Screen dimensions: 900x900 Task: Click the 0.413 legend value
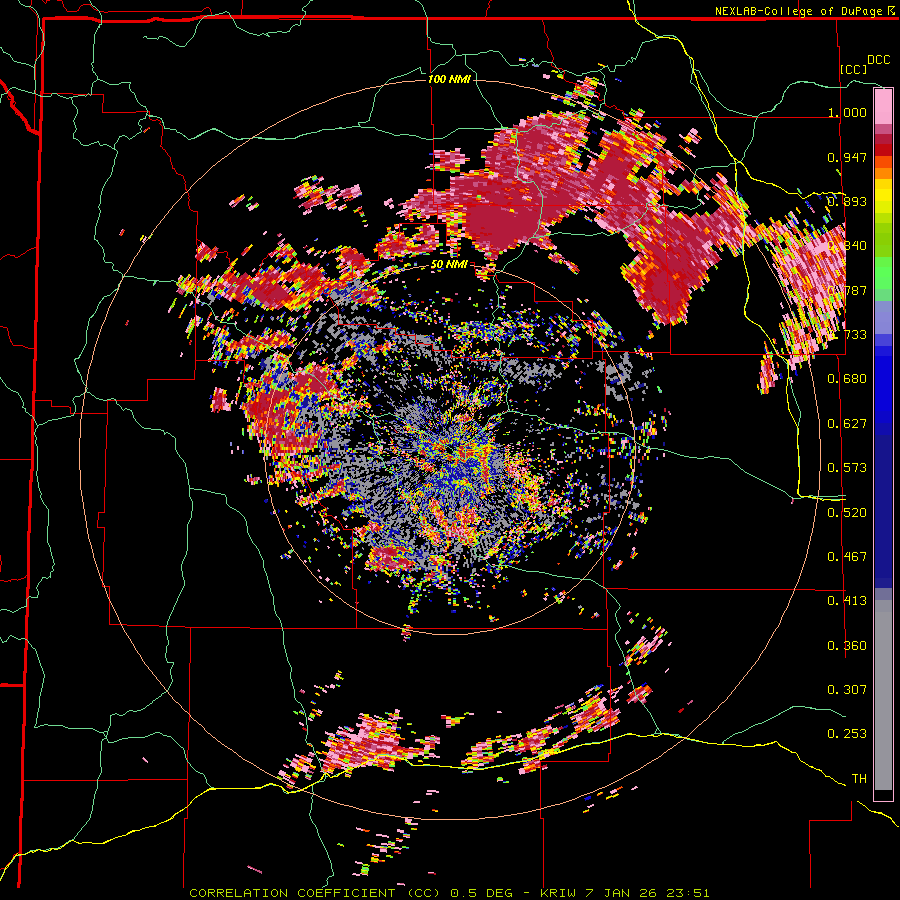pos(847,601)
